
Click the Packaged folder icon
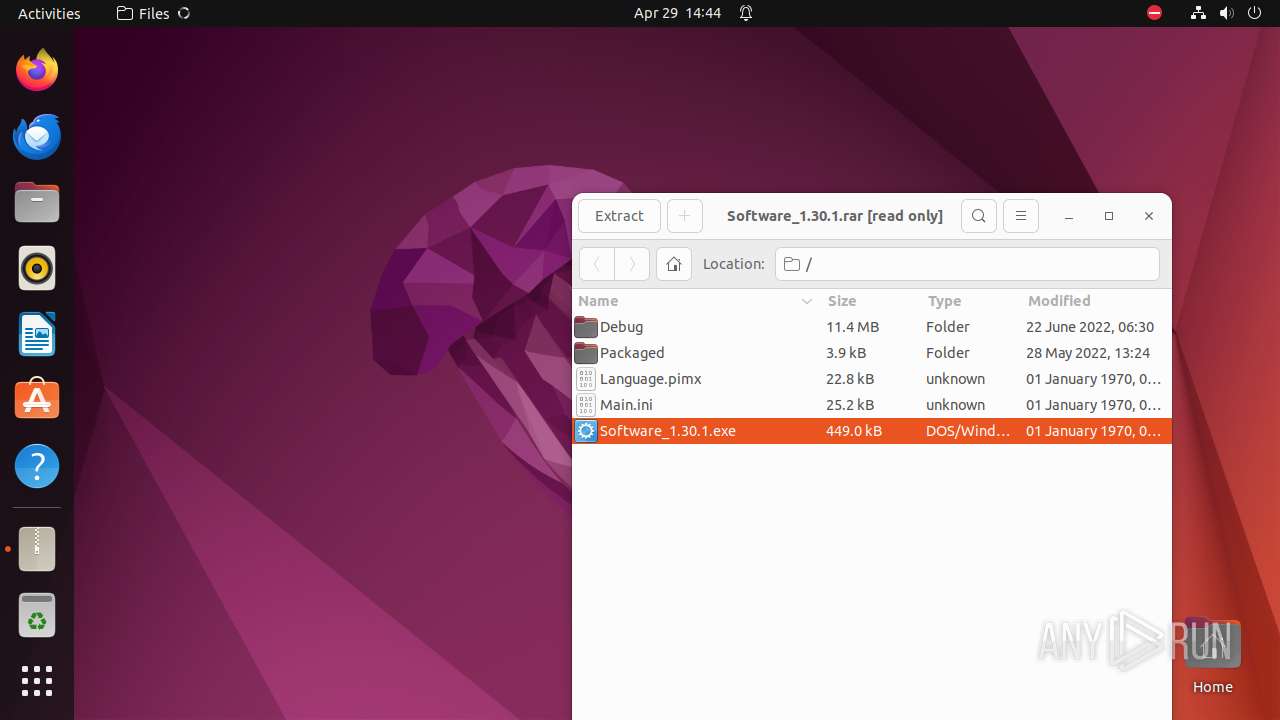click(x=586, y=353)
